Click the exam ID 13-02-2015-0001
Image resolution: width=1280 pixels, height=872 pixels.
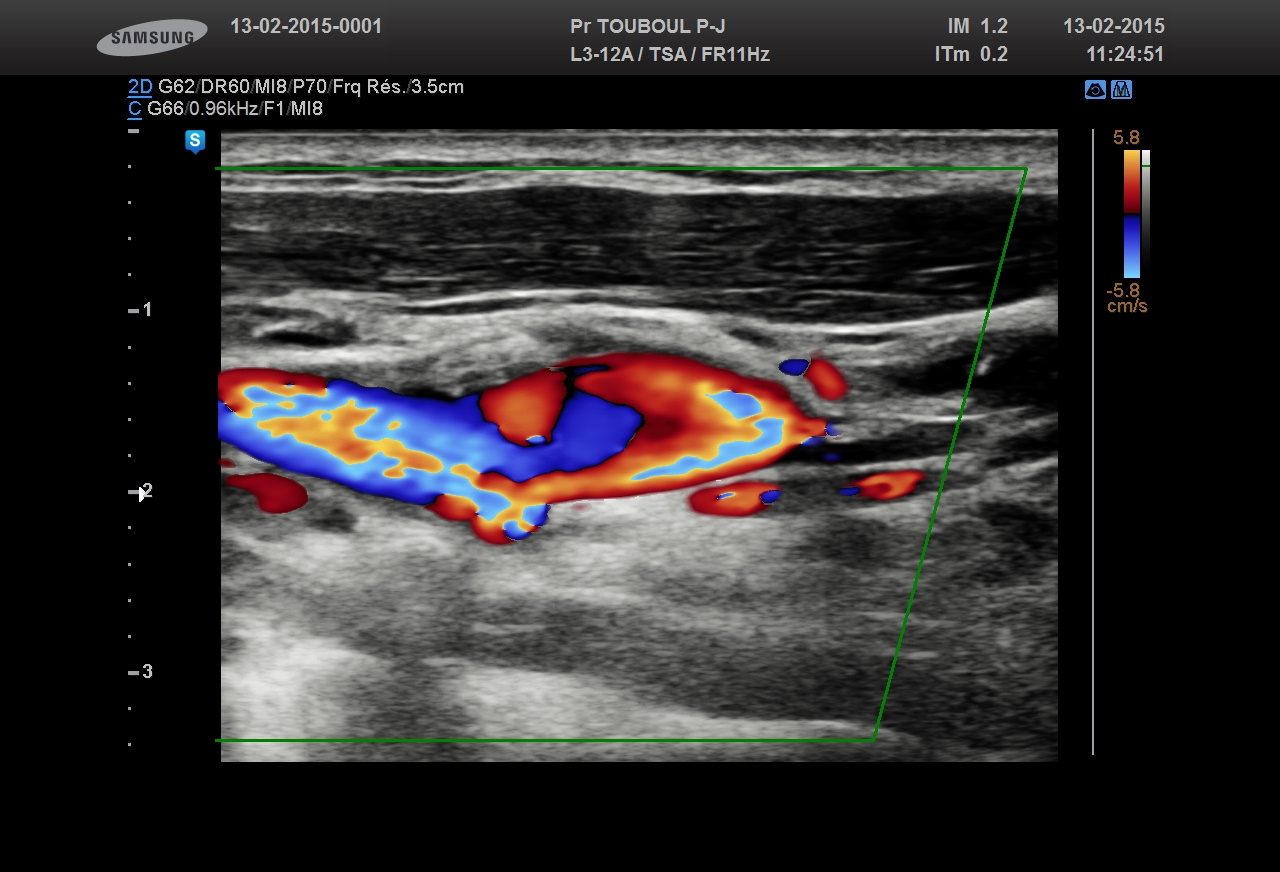pos(306,26)
